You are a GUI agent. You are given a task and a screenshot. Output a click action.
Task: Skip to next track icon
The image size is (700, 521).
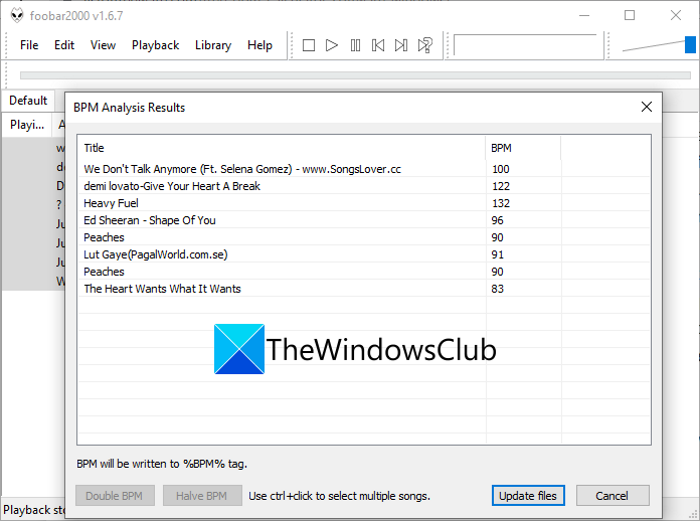click(401, 45)
